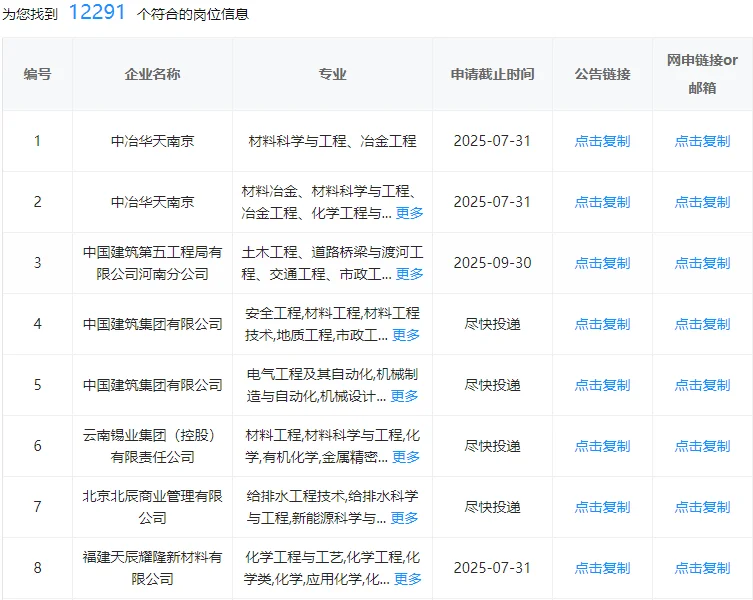The image size is (753, 600).
Task: Click 尽快投递 in row 5
Action: pos(492,385)
